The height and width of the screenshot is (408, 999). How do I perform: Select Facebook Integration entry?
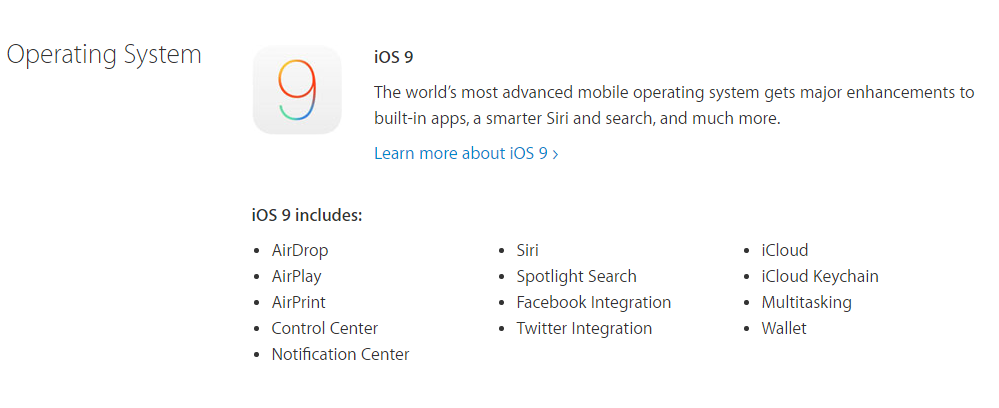click(594, 302)
